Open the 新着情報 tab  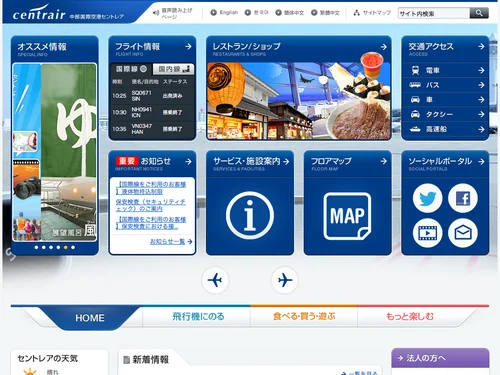(x=150, y=360)
